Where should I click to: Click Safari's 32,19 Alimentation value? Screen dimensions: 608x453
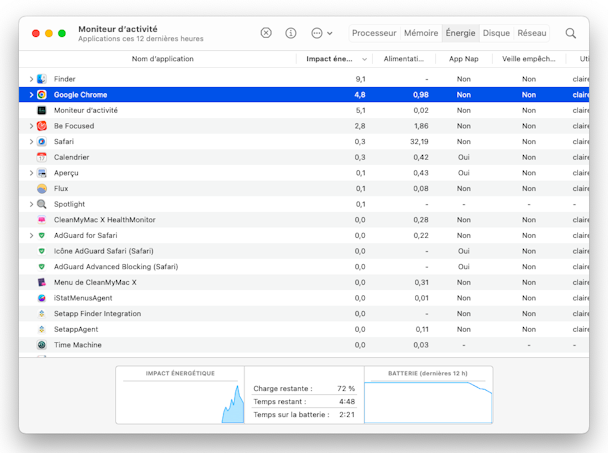click(x=419, y=142)
